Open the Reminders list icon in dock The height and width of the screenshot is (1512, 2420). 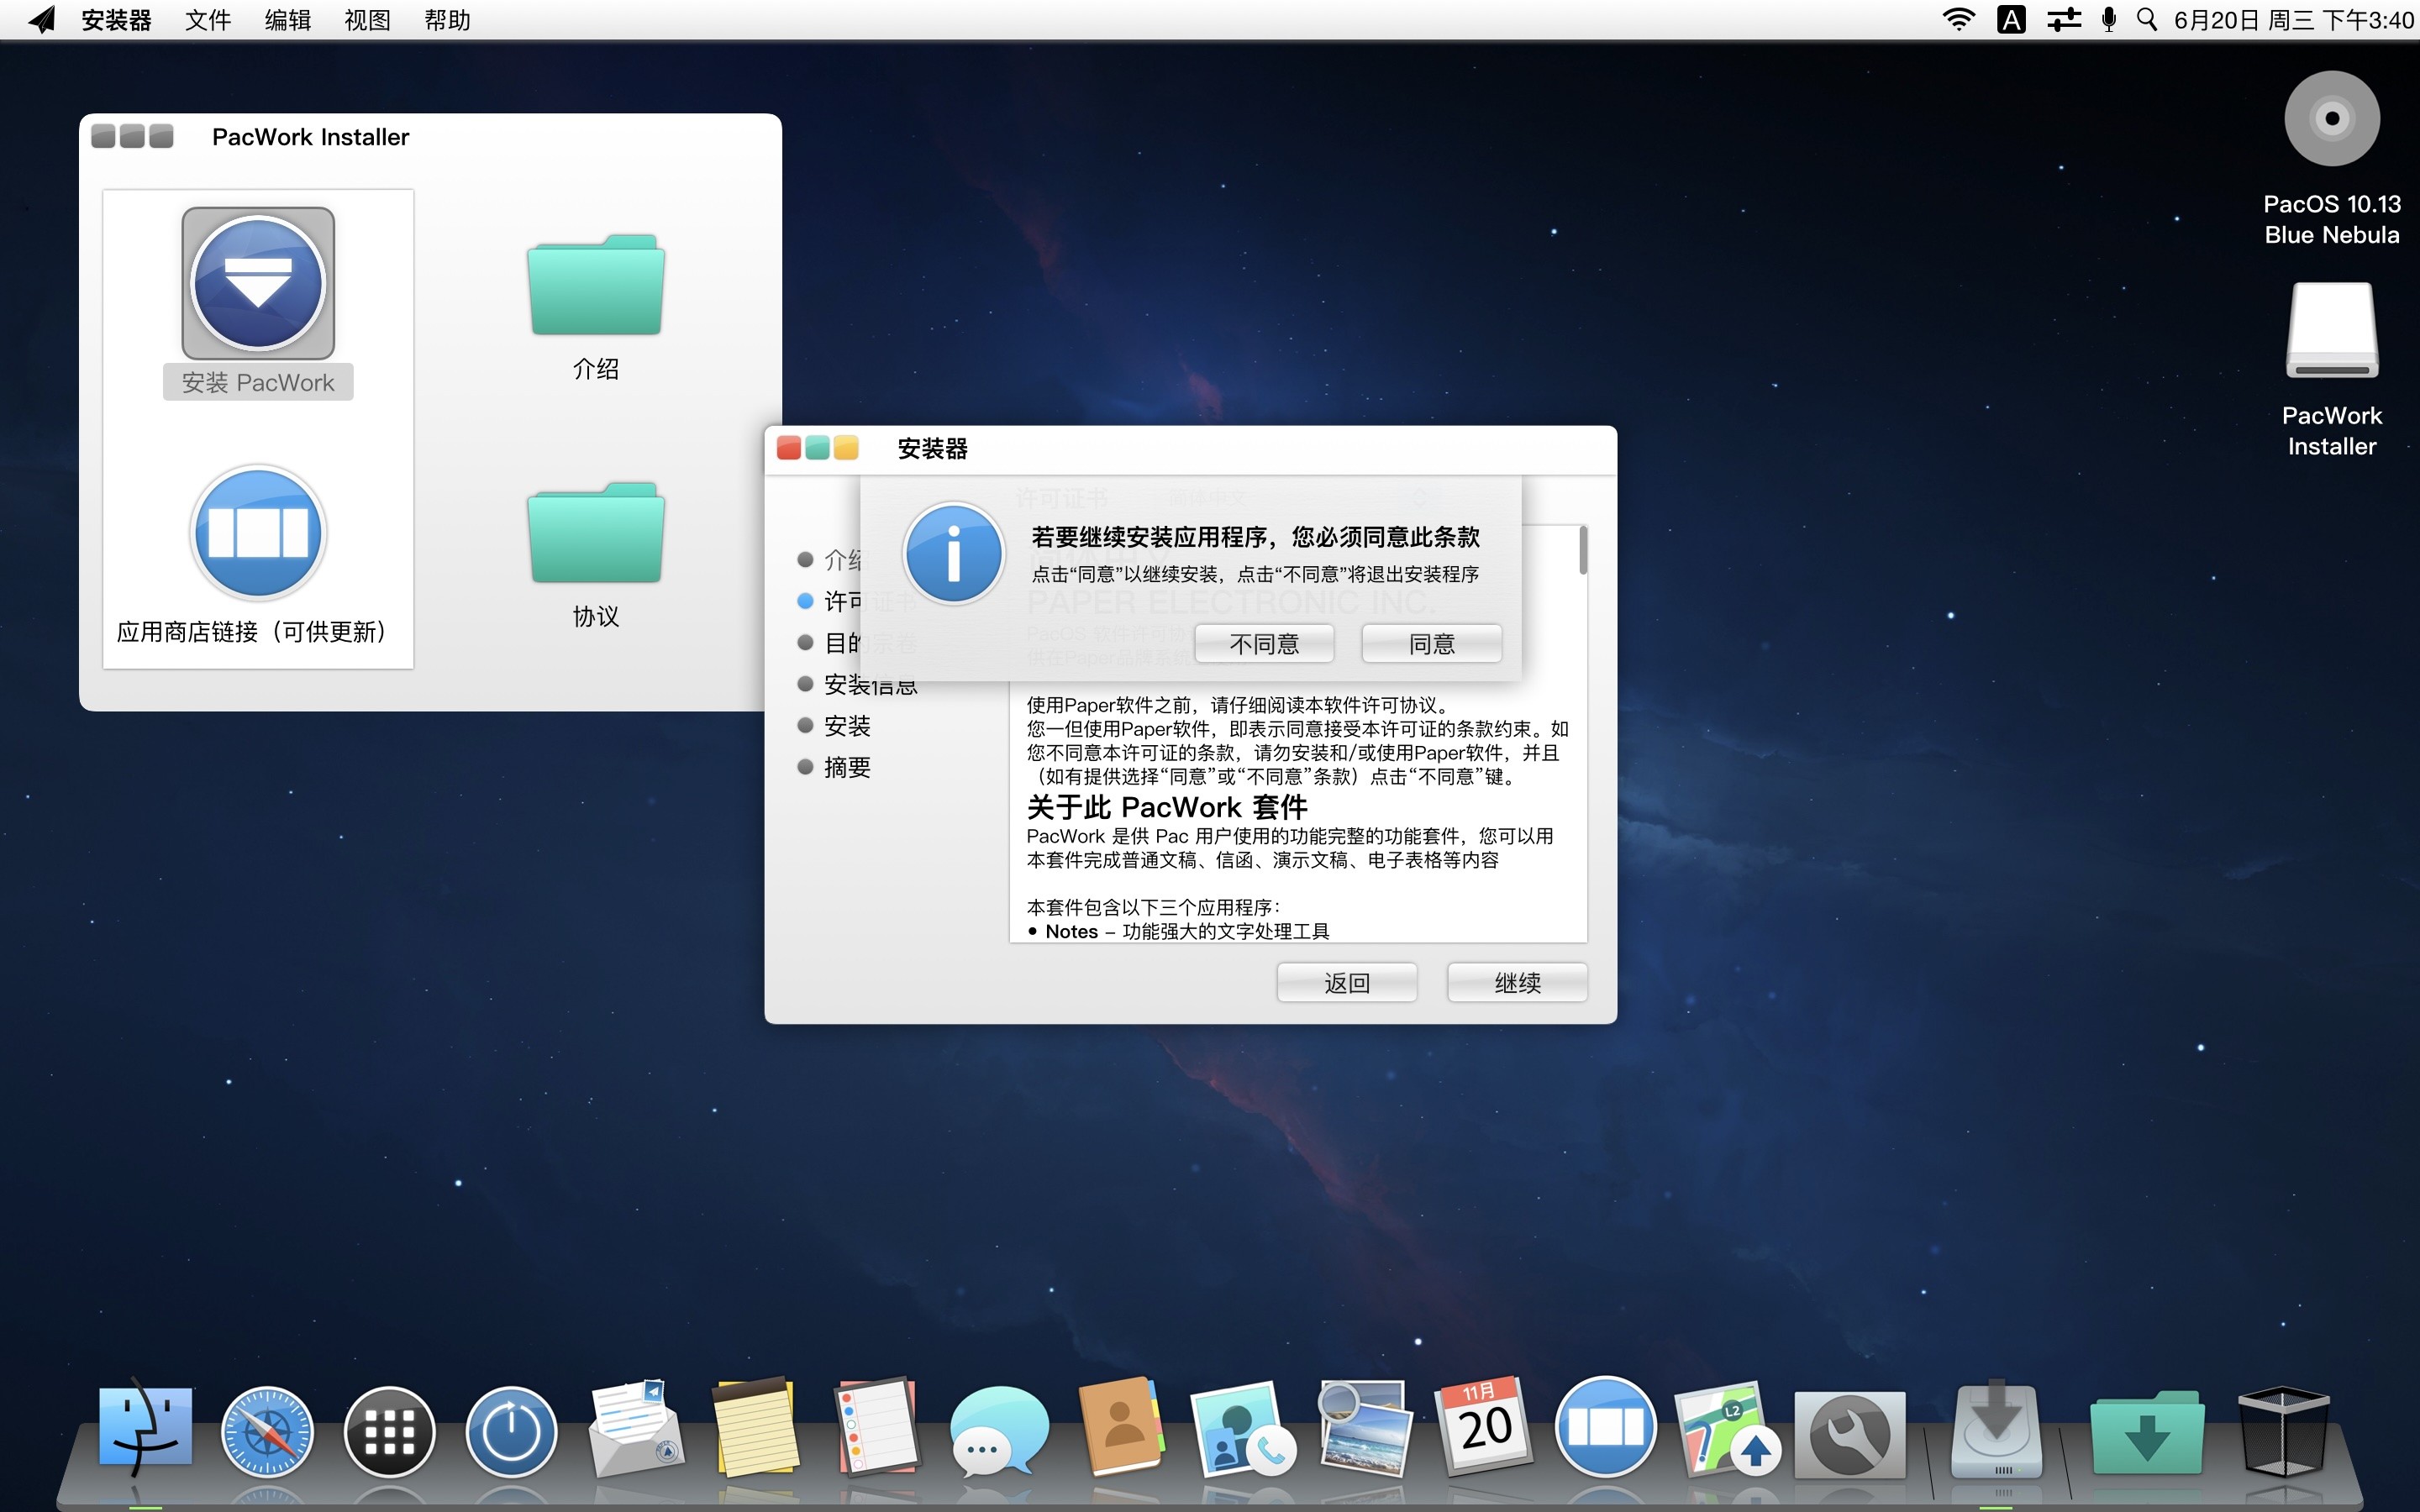click(878, 1428)
